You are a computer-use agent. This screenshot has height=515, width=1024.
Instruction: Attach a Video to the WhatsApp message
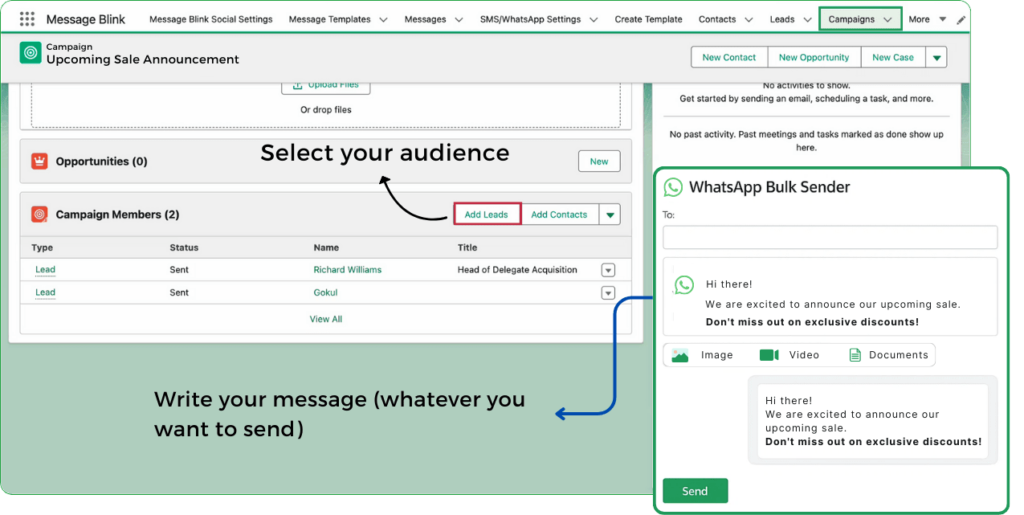pos(790,355)
